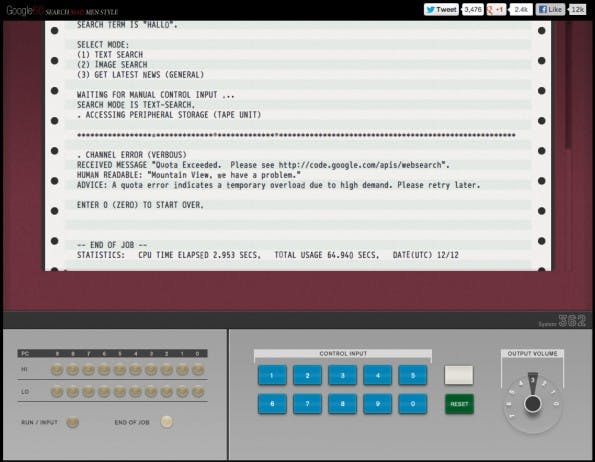Click "(3) GET LATEST NEWS (GENERAL)" line
This screenshot has height=462, width=595.
click(140, 75)
